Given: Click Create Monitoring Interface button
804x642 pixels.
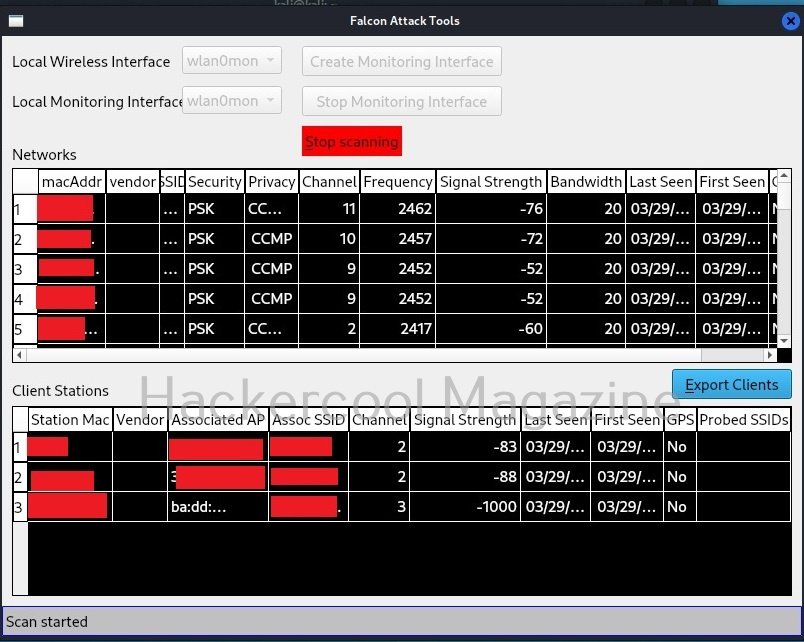Looking at the screenshot, I should 401,62.
